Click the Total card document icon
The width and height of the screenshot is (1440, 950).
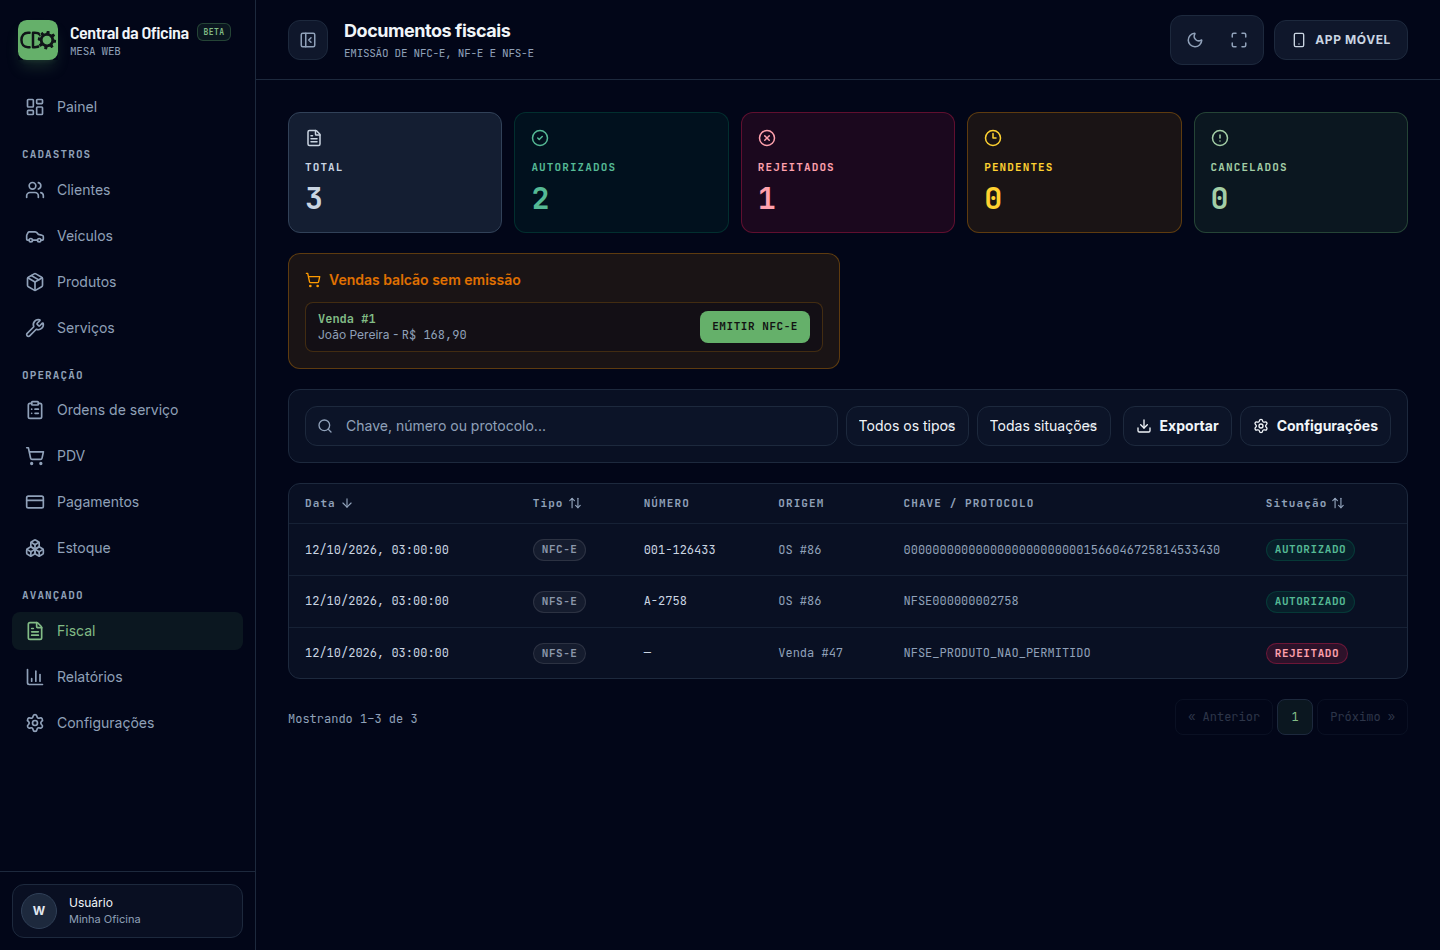[314, 138]
